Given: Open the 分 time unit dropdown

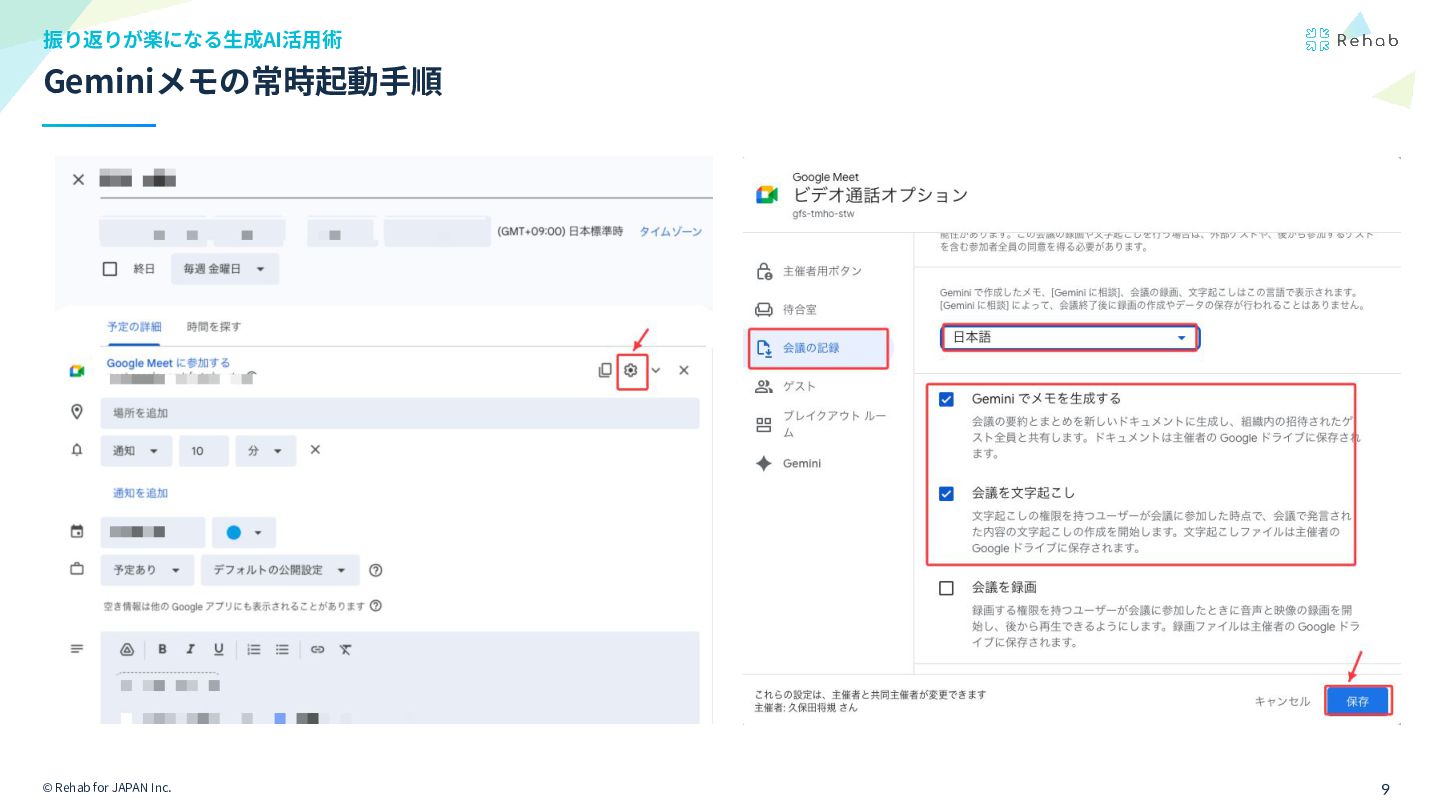Looking at the screenshot, I should click(x=266, y=451).
